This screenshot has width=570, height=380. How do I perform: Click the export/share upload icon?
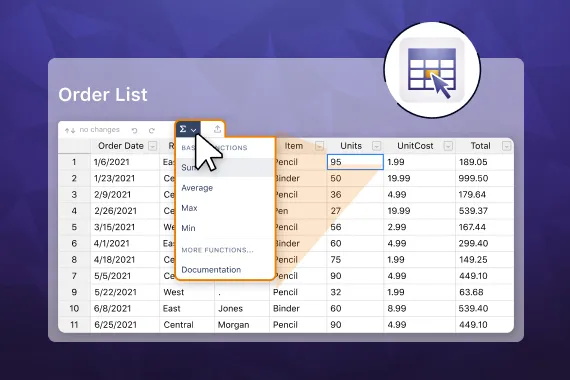(x=217, y=129)
